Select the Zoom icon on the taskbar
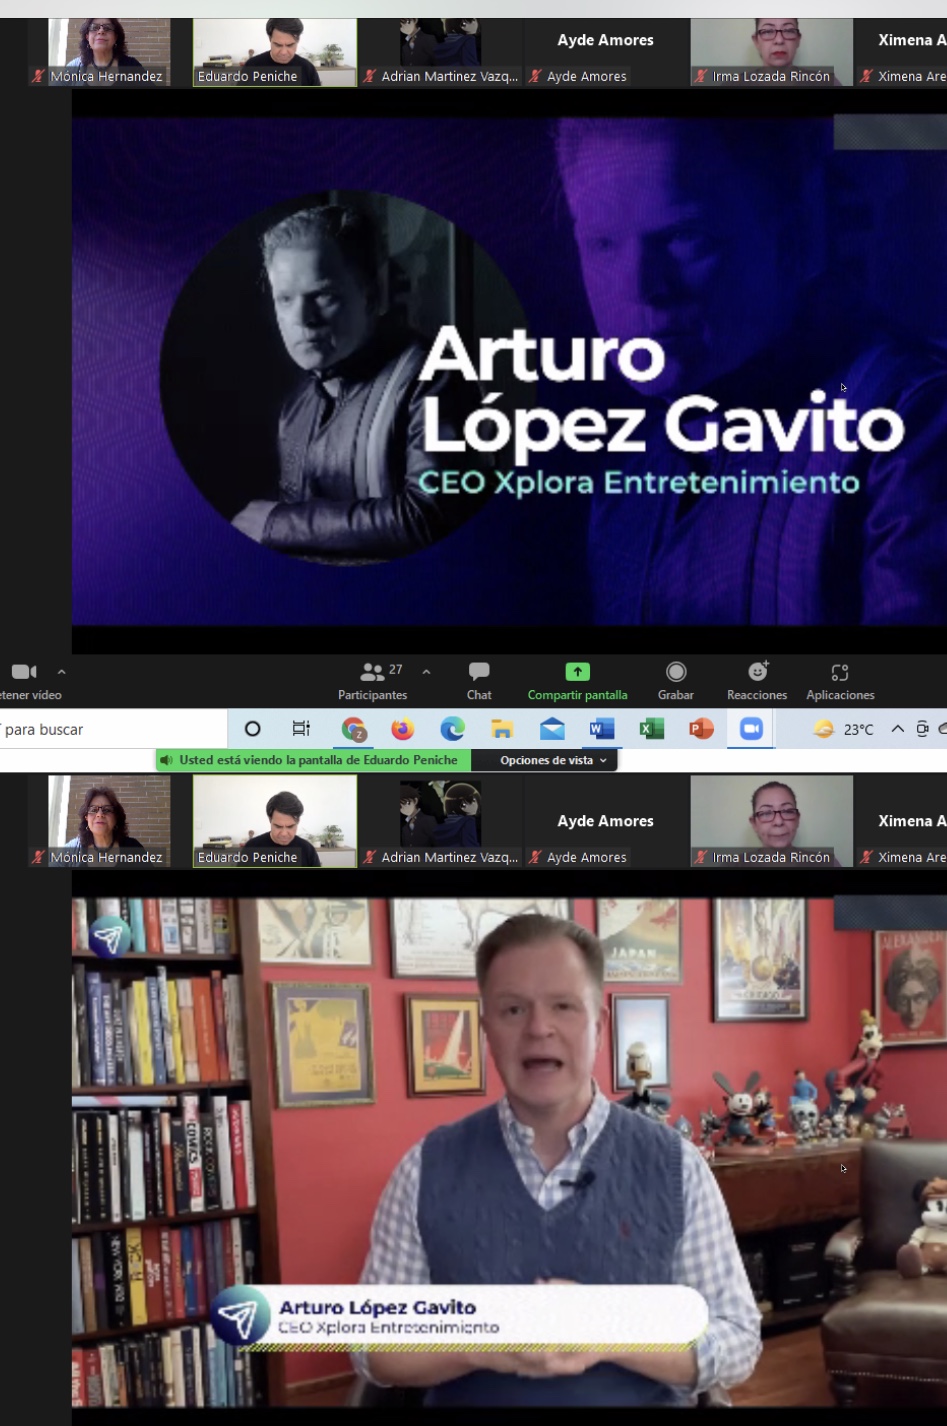The width and height of the screenshot is (947, 1426). tap(751, 729)
